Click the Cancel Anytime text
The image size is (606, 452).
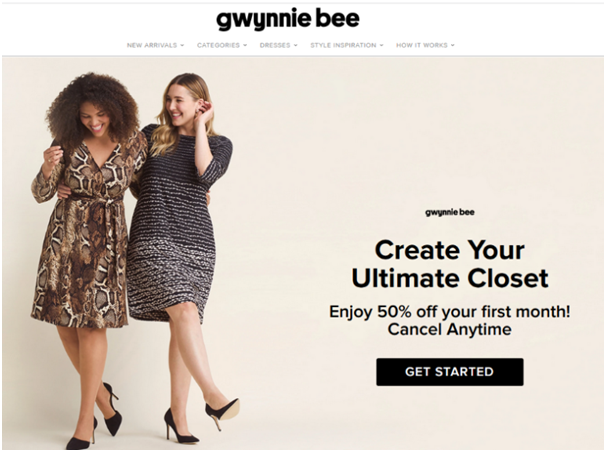click(450, 330)
